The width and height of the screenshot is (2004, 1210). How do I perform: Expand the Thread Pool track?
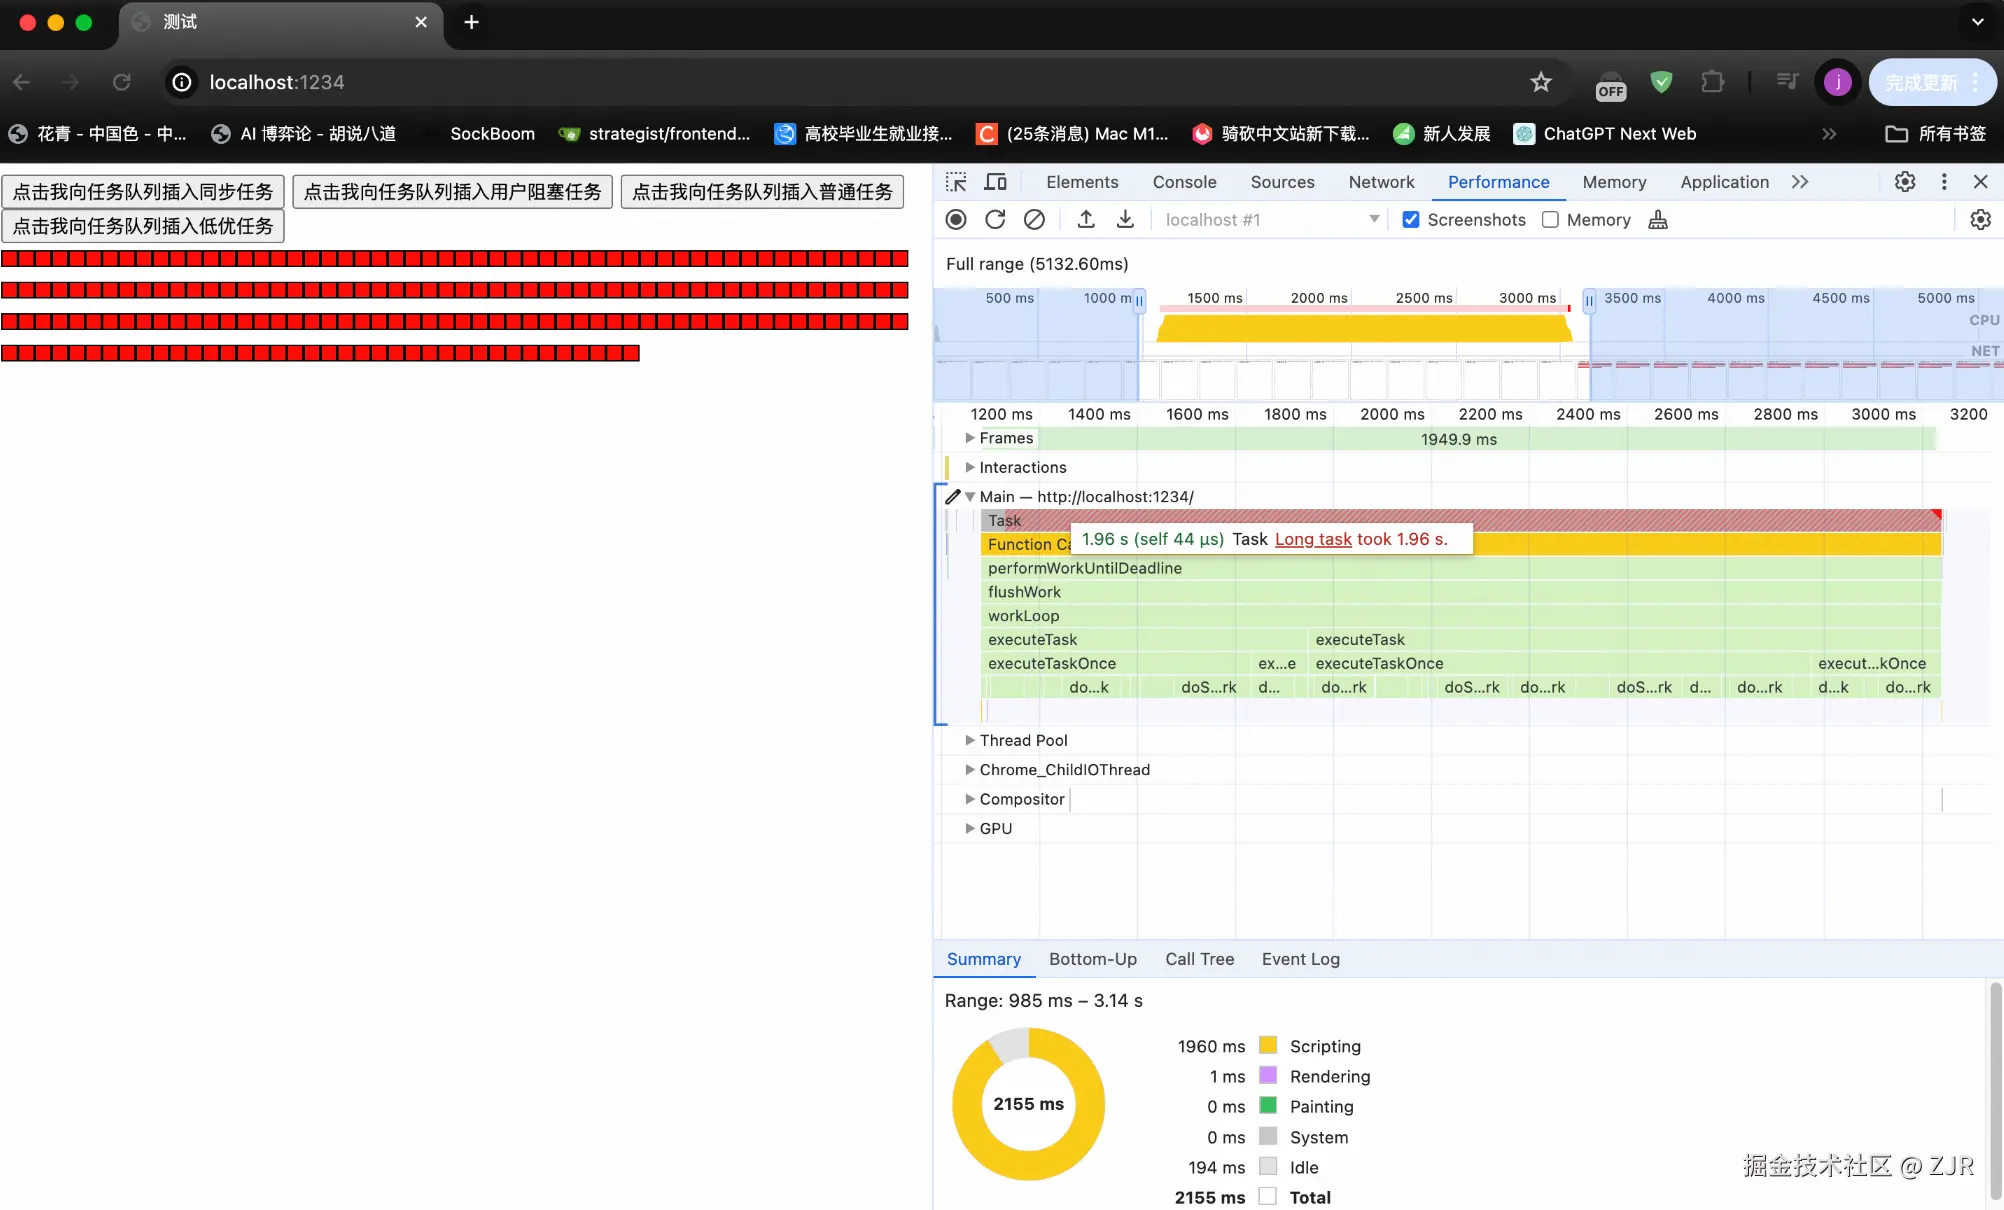tap(969, 740)
